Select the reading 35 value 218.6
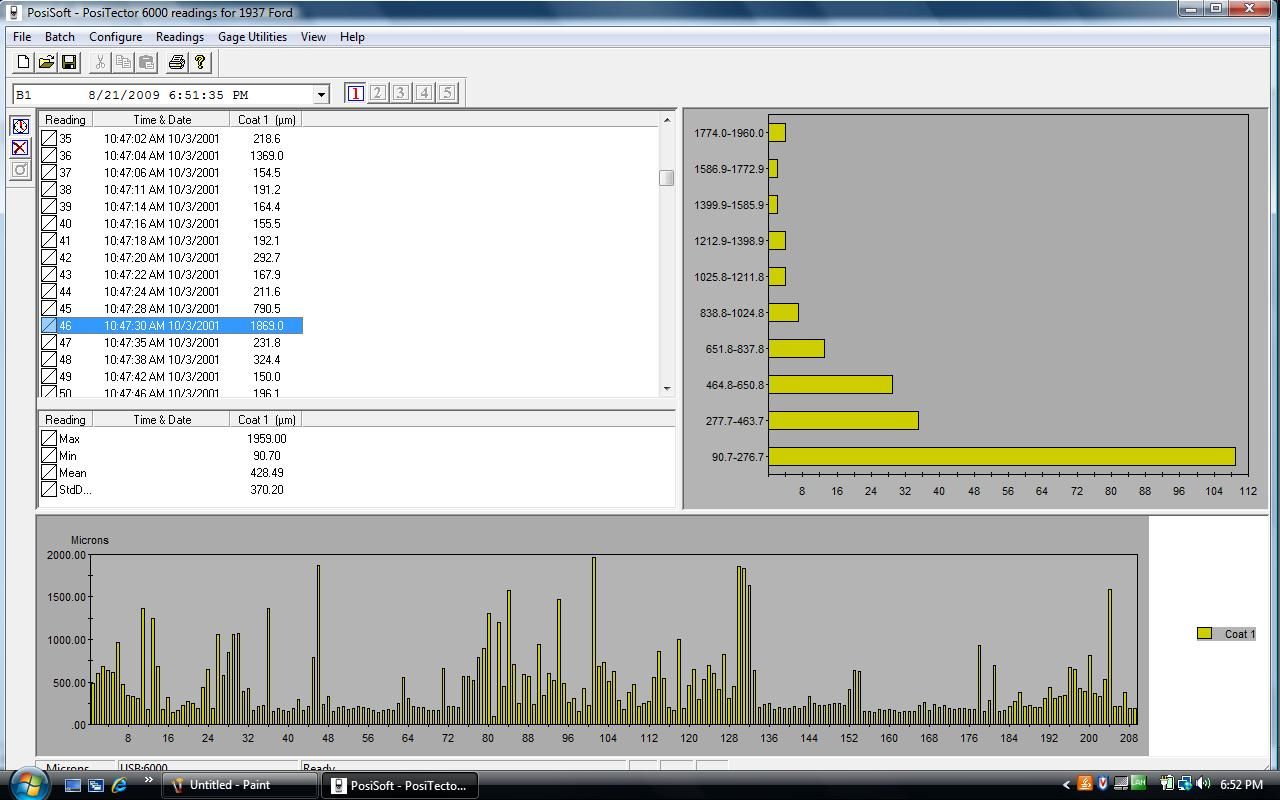The image size is (1280, 800). coord(267,139)
